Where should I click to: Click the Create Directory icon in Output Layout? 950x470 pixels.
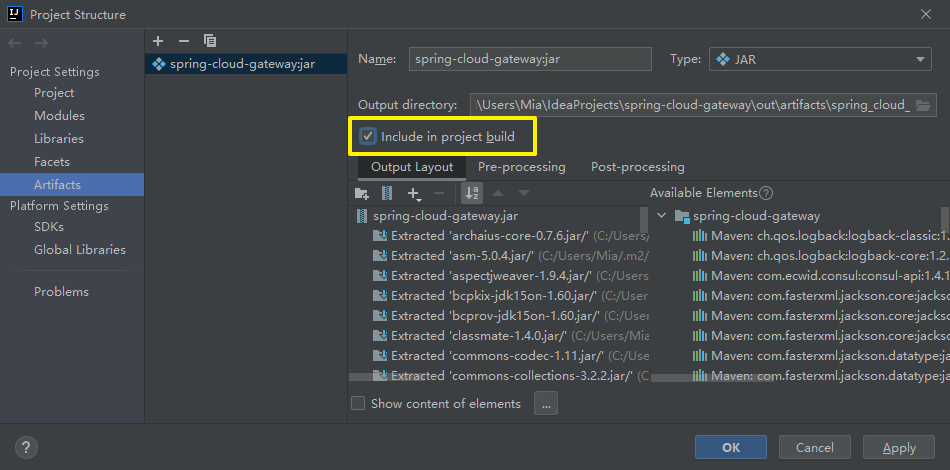pos(362,193)
